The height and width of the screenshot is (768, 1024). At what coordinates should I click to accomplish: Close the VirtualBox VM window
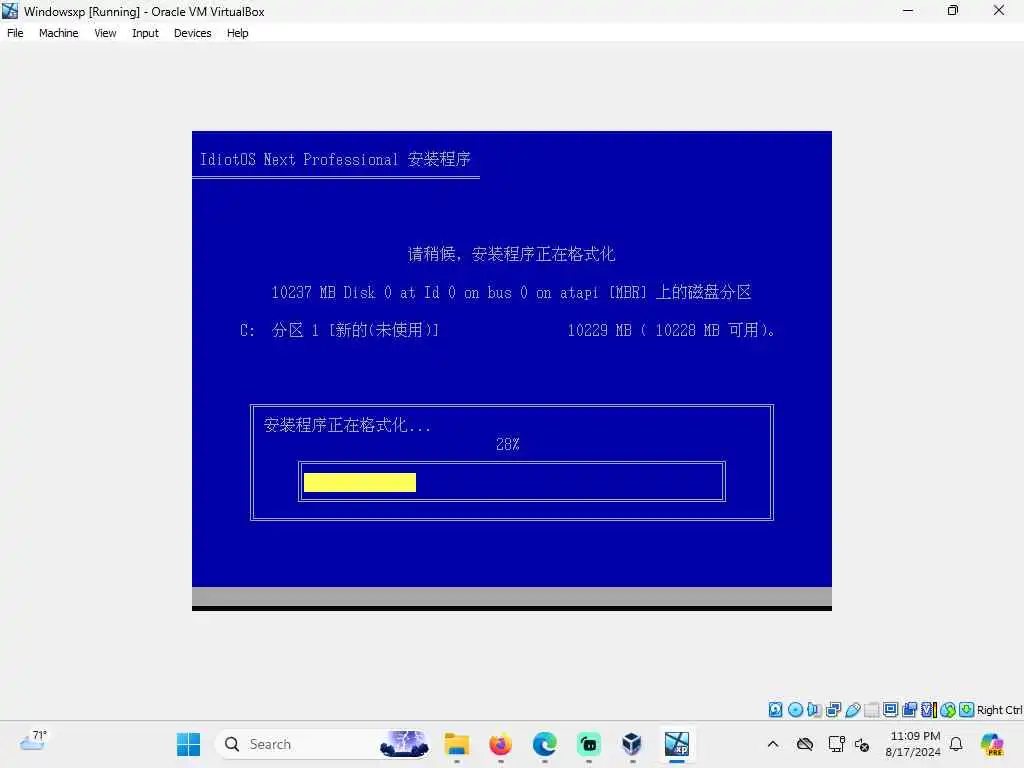point(999,10)
